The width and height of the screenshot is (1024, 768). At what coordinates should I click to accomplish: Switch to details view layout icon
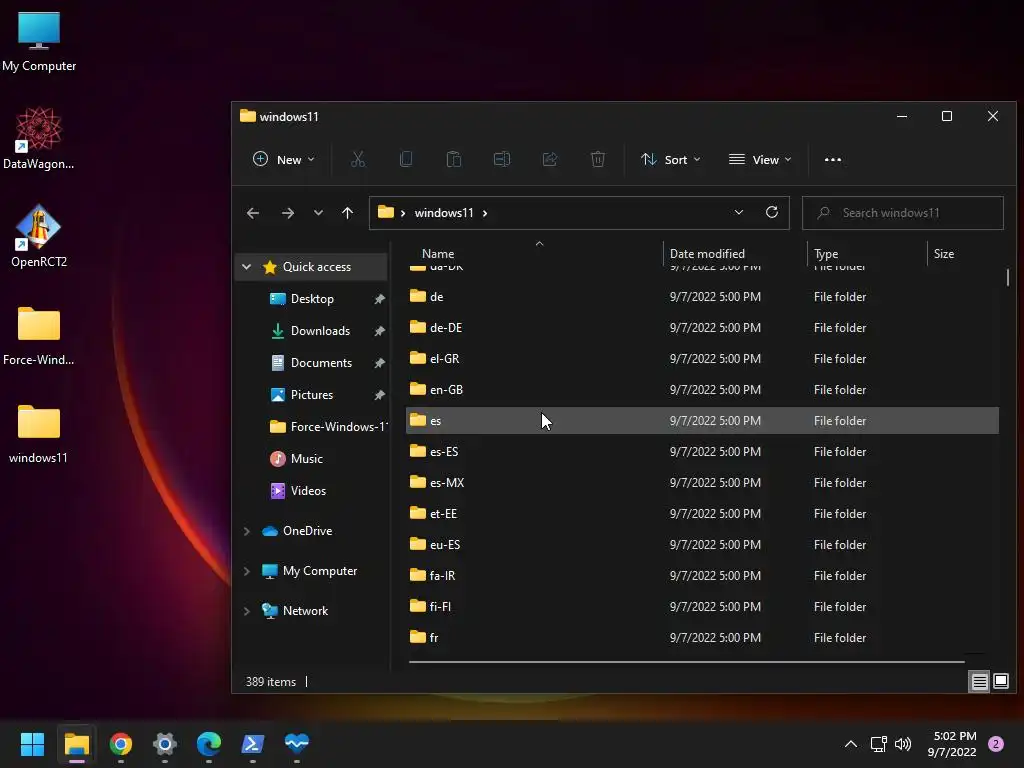[979, 682]
